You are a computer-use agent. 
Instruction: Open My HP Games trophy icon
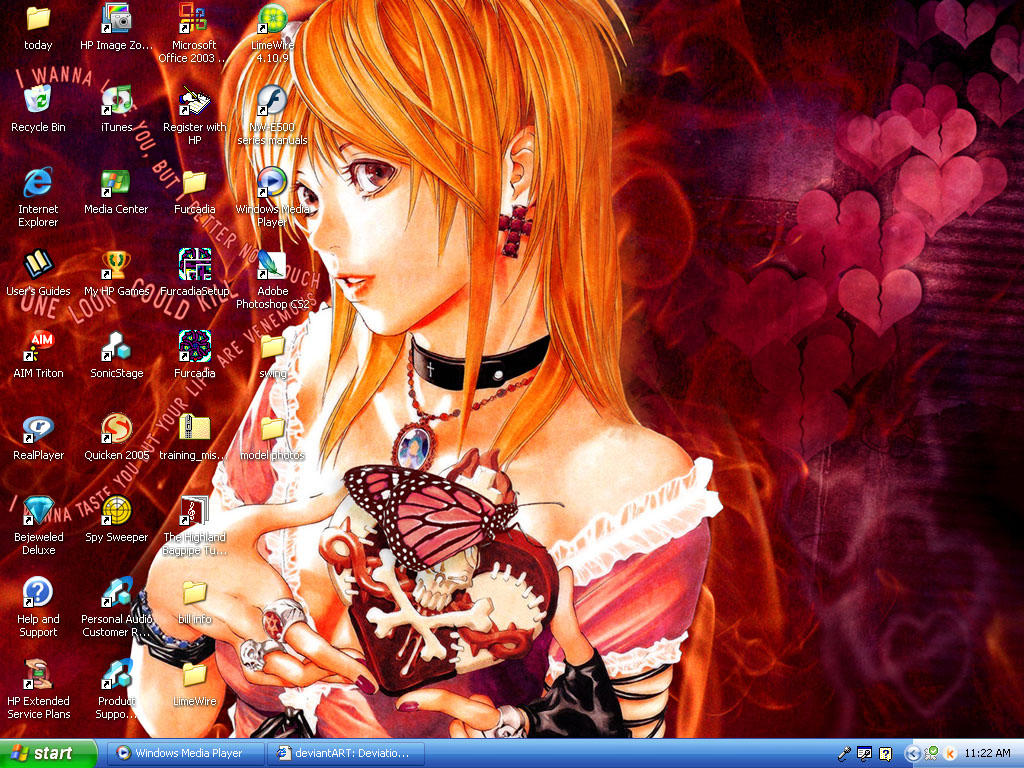pos(116,264)
